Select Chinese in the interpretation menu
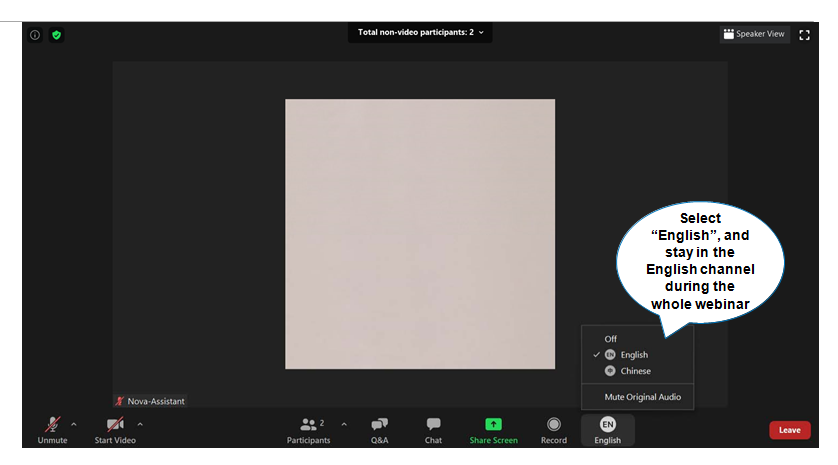The width and height of the screenshot is (838, 465). (635, 371)
